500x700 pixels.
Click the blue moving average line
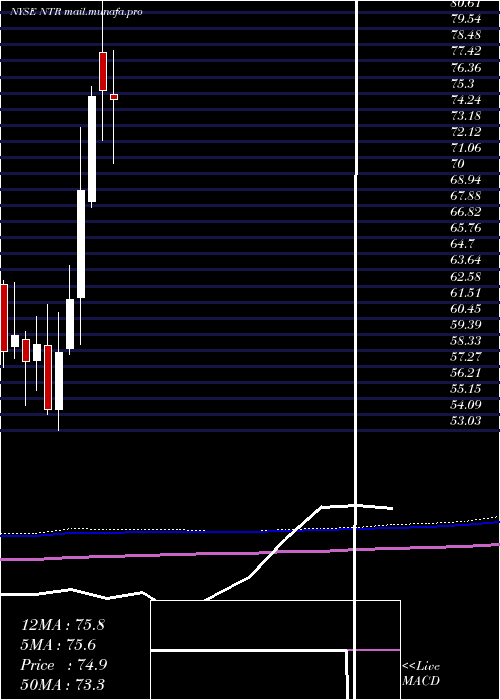(x=250, y=531)
